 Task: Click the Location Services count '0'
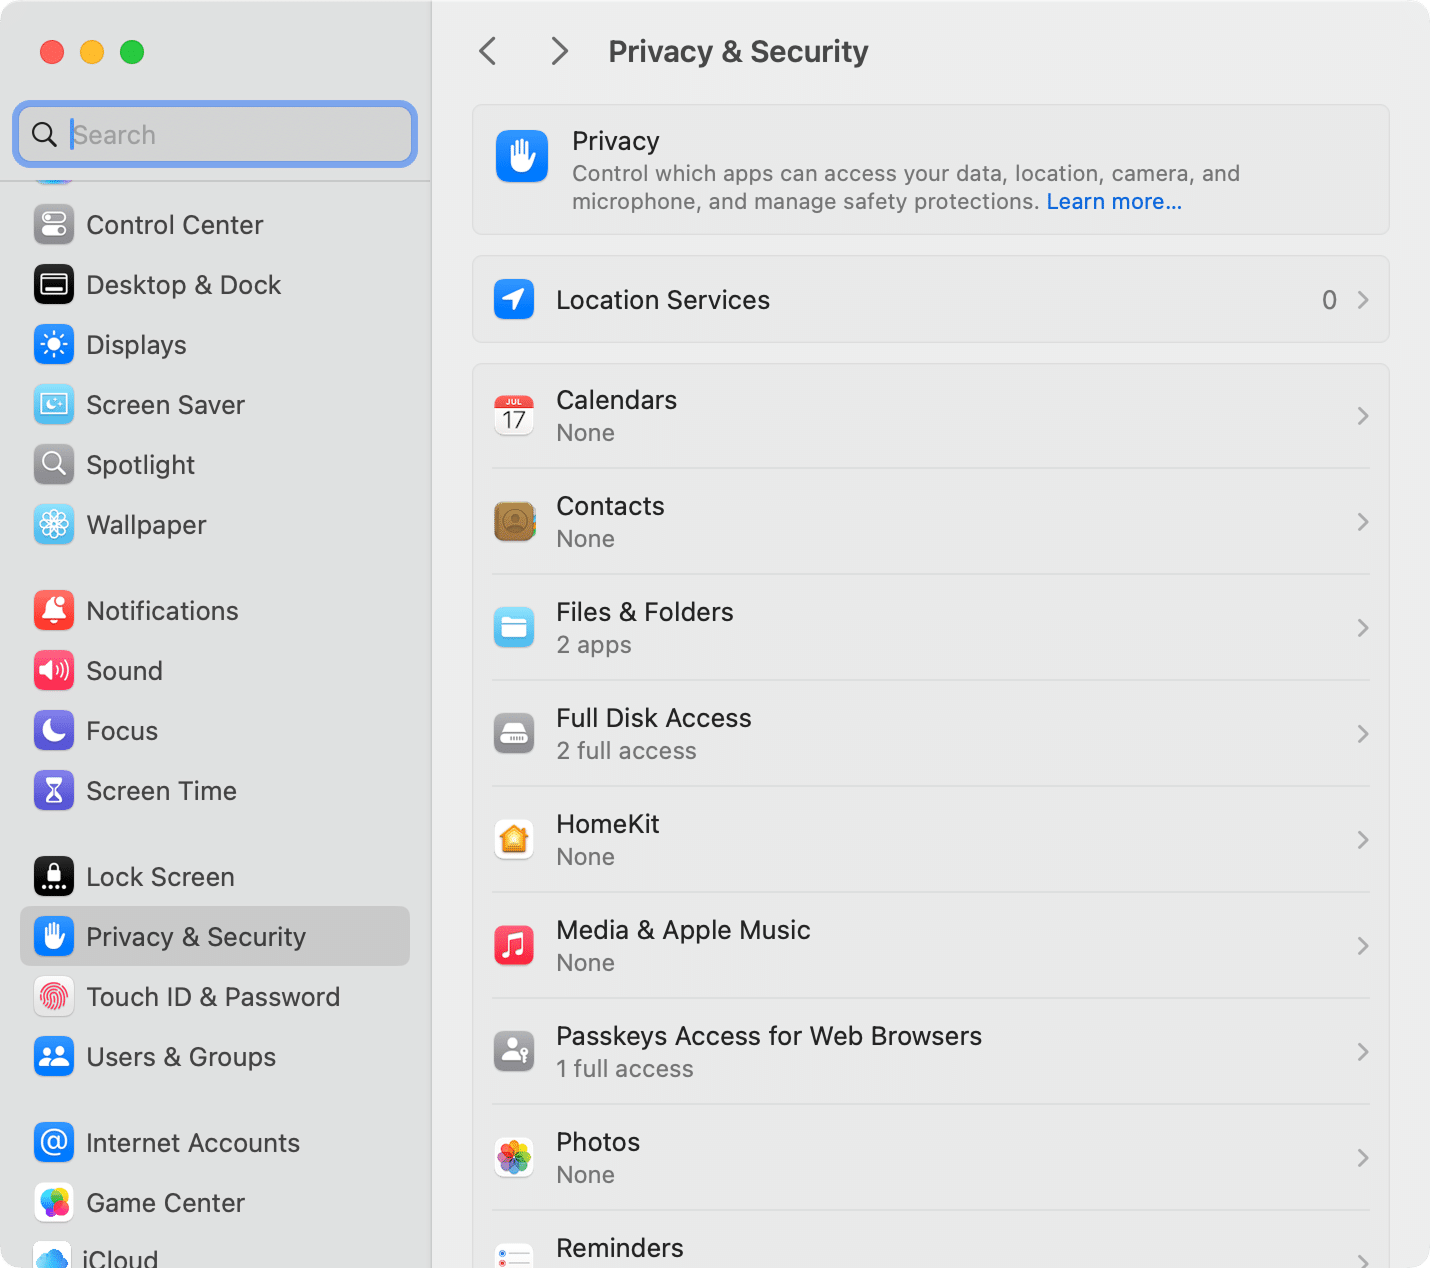(1329, 300)
